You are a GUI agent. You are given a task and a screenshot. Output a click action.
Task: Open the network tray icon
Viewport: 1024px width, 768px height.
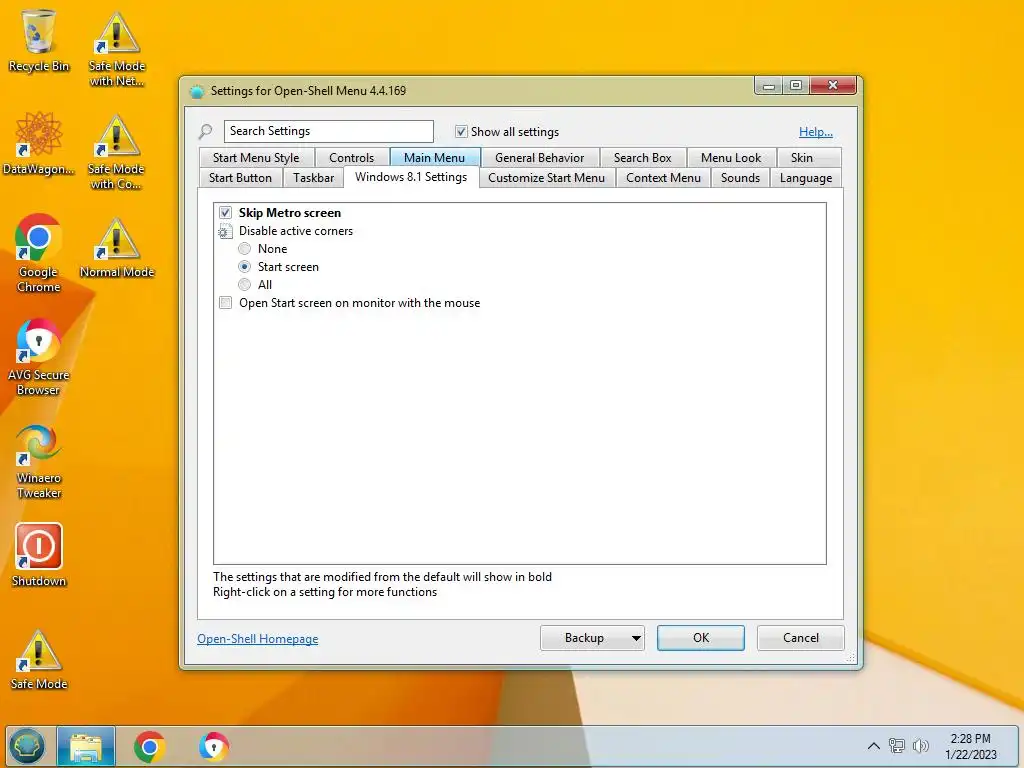click(x=897, y=746)
